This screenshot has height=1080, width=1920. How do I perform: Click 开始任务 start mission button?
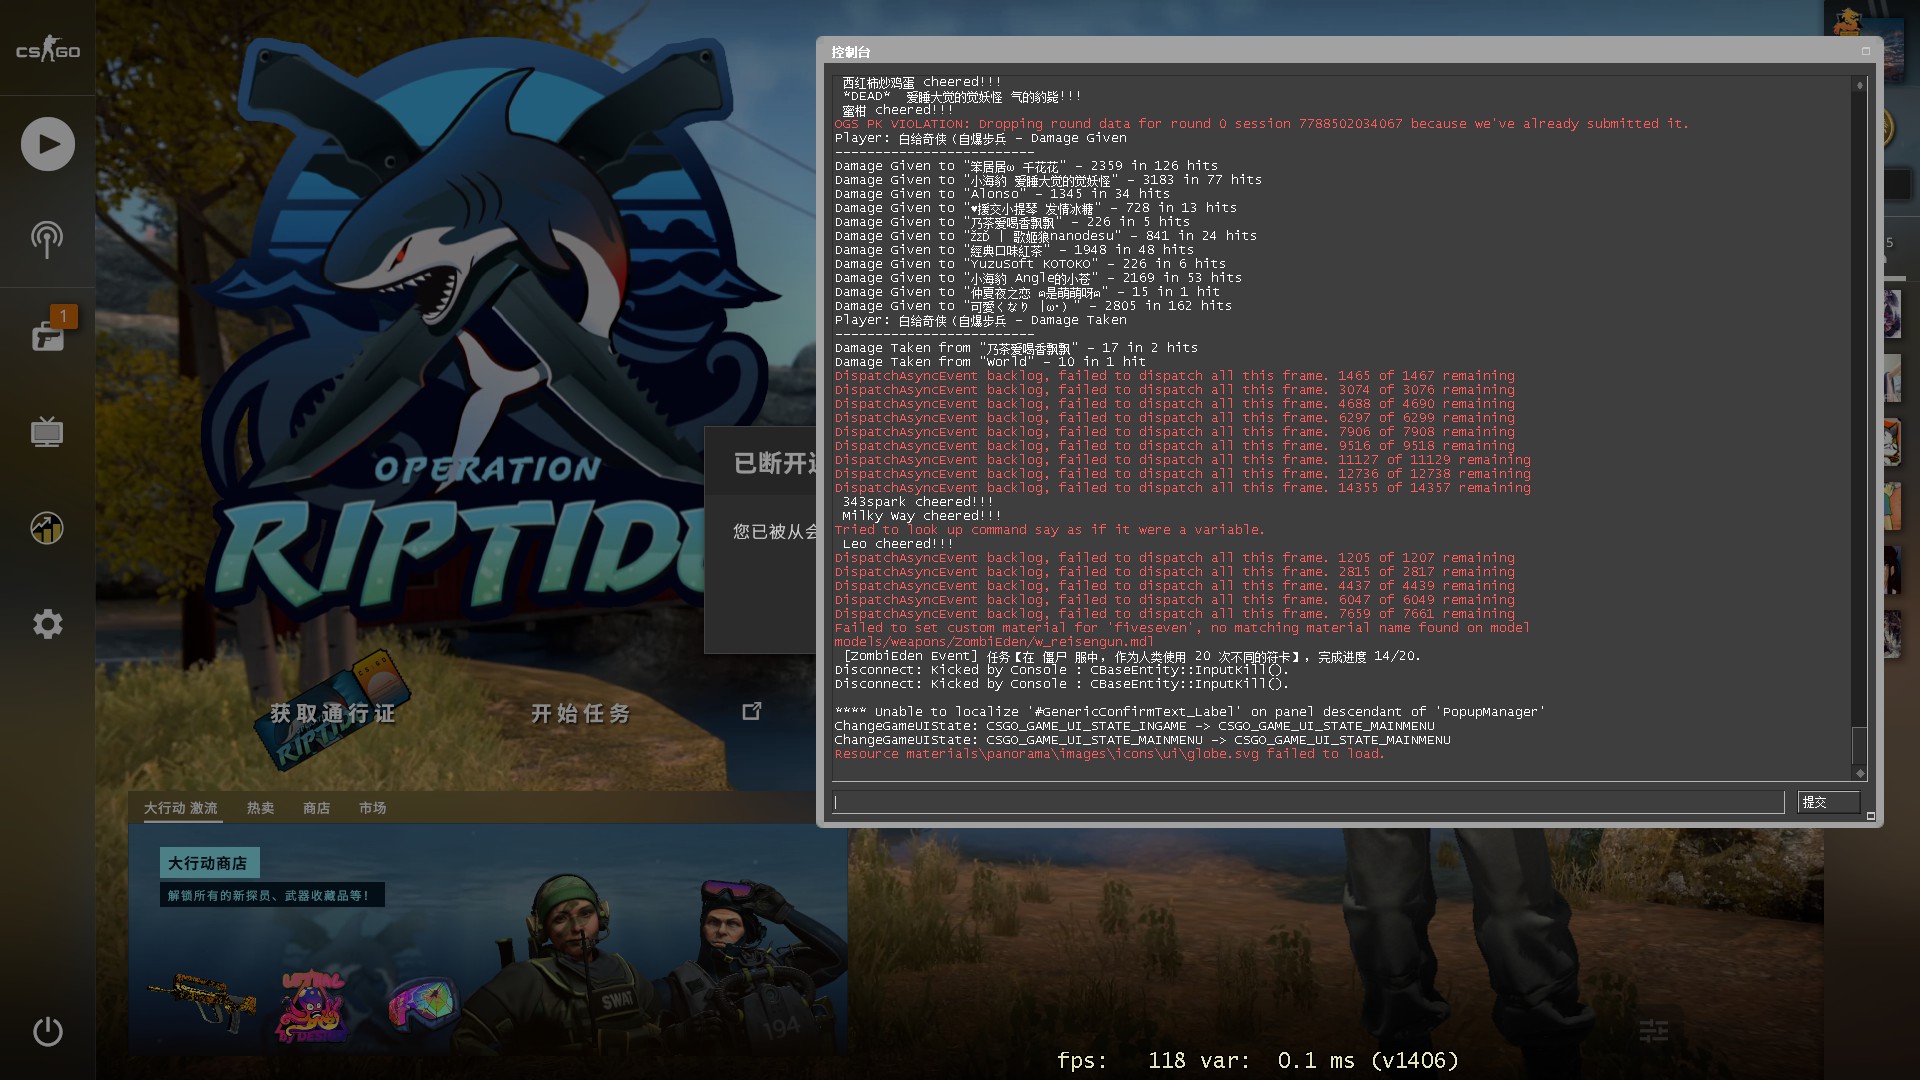click(x=581, y=713)
